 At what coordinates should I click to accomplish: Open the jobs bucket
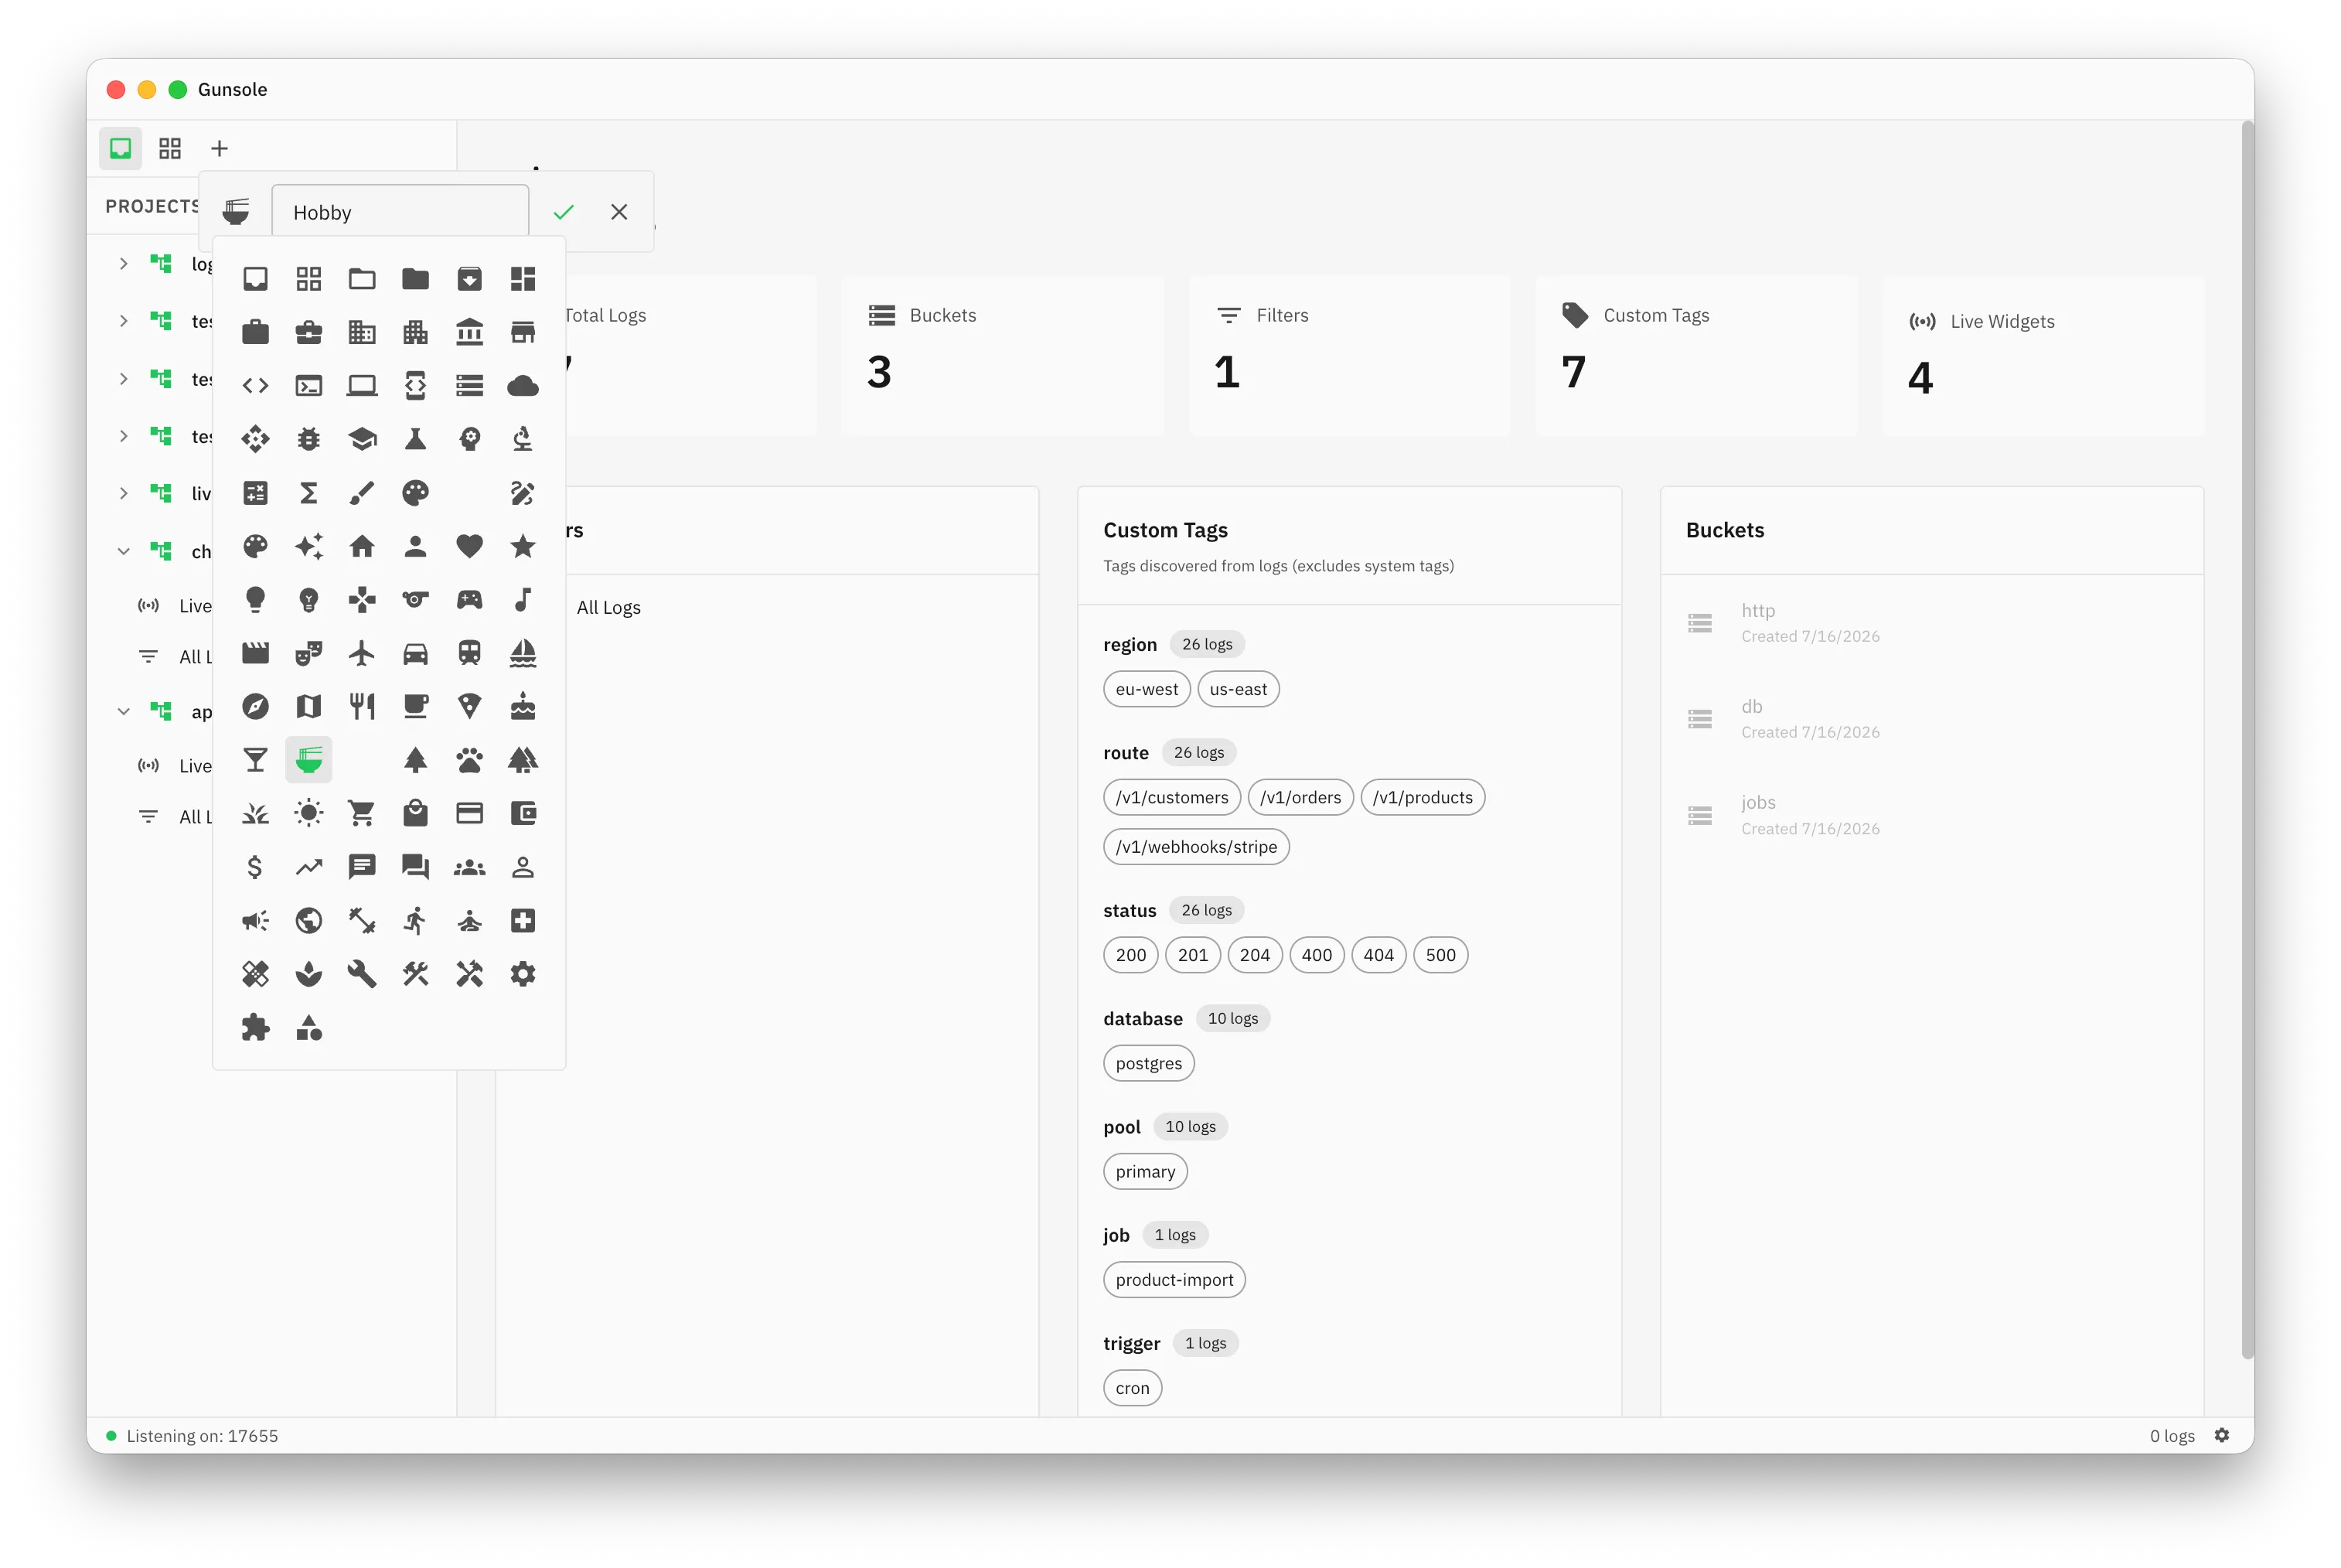(x=1931, y=815)
